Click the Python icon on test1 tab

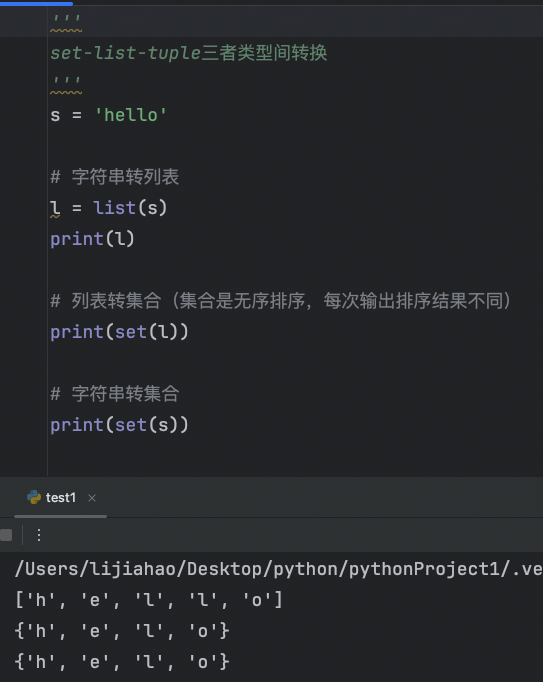tap(34, 497)
